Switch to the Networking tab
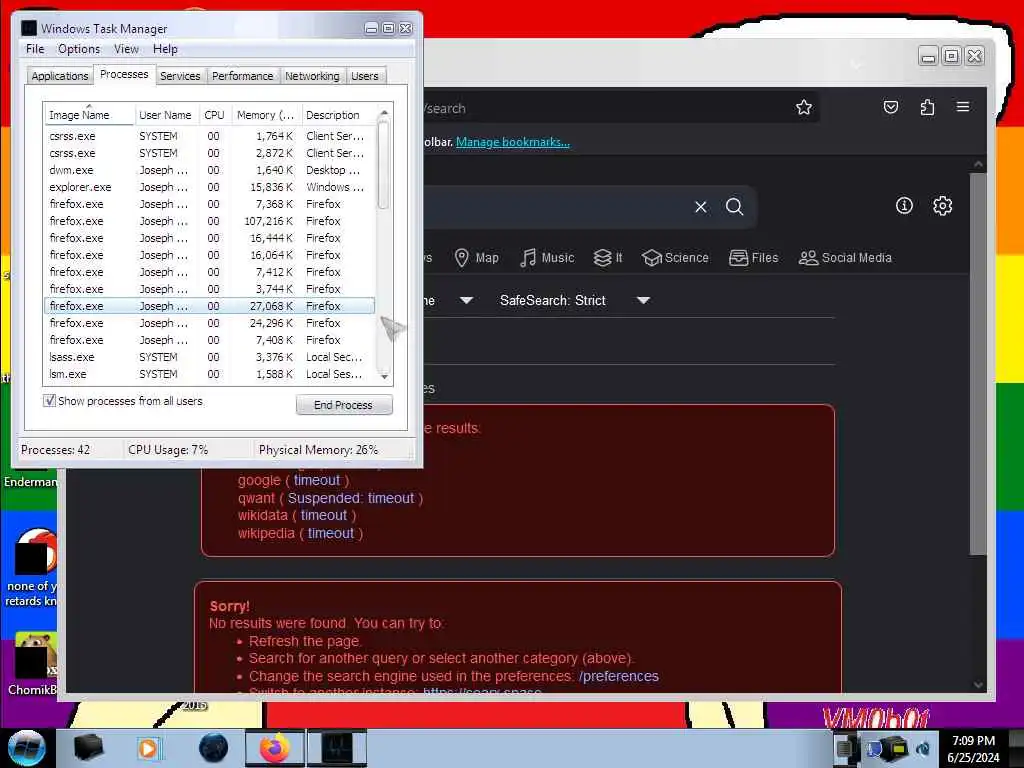The height and width of the screenshot is (768, 1024). tap(312, 76)
